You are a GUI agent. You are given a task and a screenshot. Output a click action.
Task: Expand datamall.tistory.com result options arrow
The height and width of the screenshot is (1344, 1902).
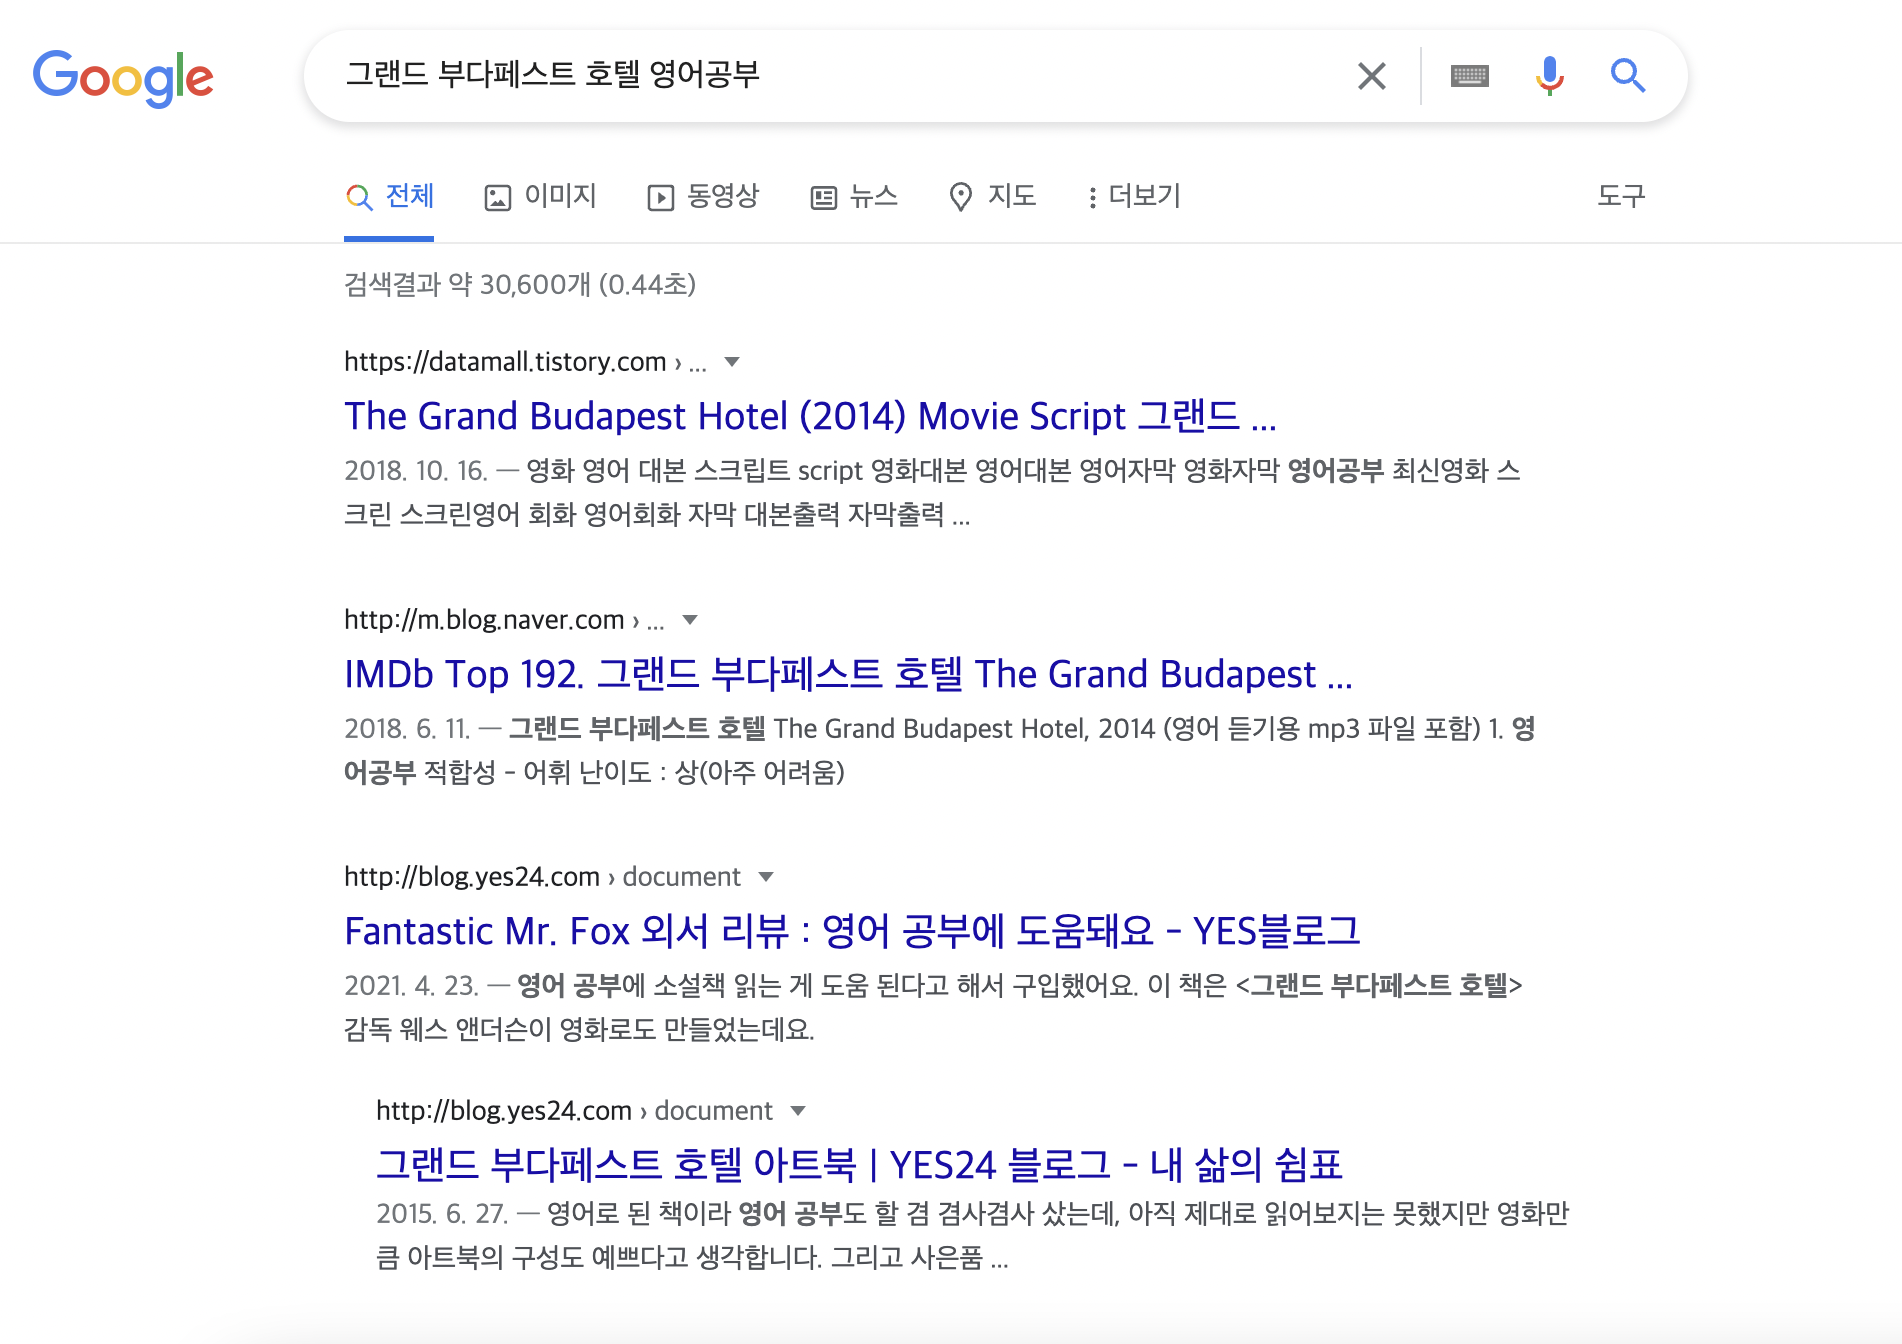click(732, 362)
